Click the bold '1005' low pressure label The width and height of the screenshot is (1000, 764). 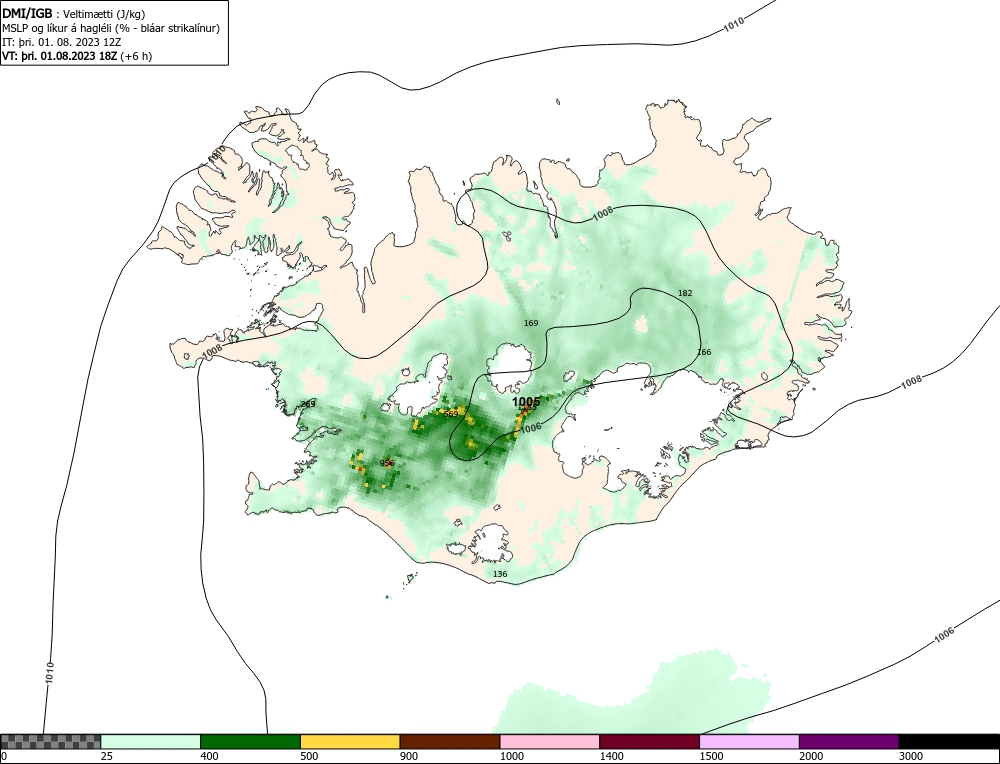[526, 402]
